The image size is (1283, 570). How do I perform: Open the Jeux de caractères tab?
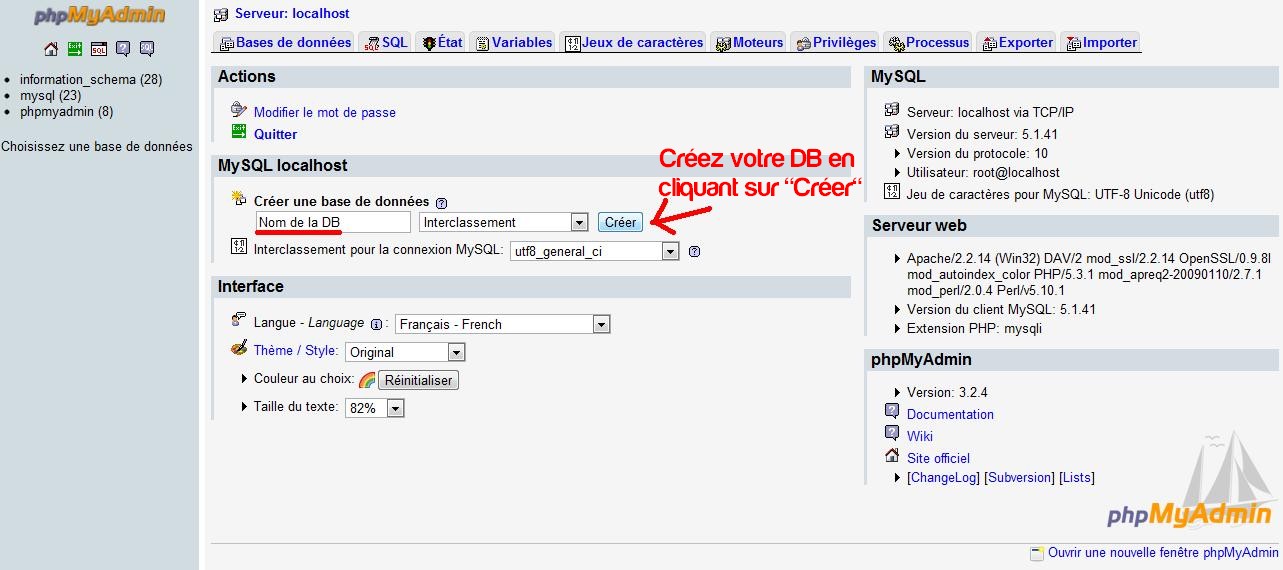634,43
